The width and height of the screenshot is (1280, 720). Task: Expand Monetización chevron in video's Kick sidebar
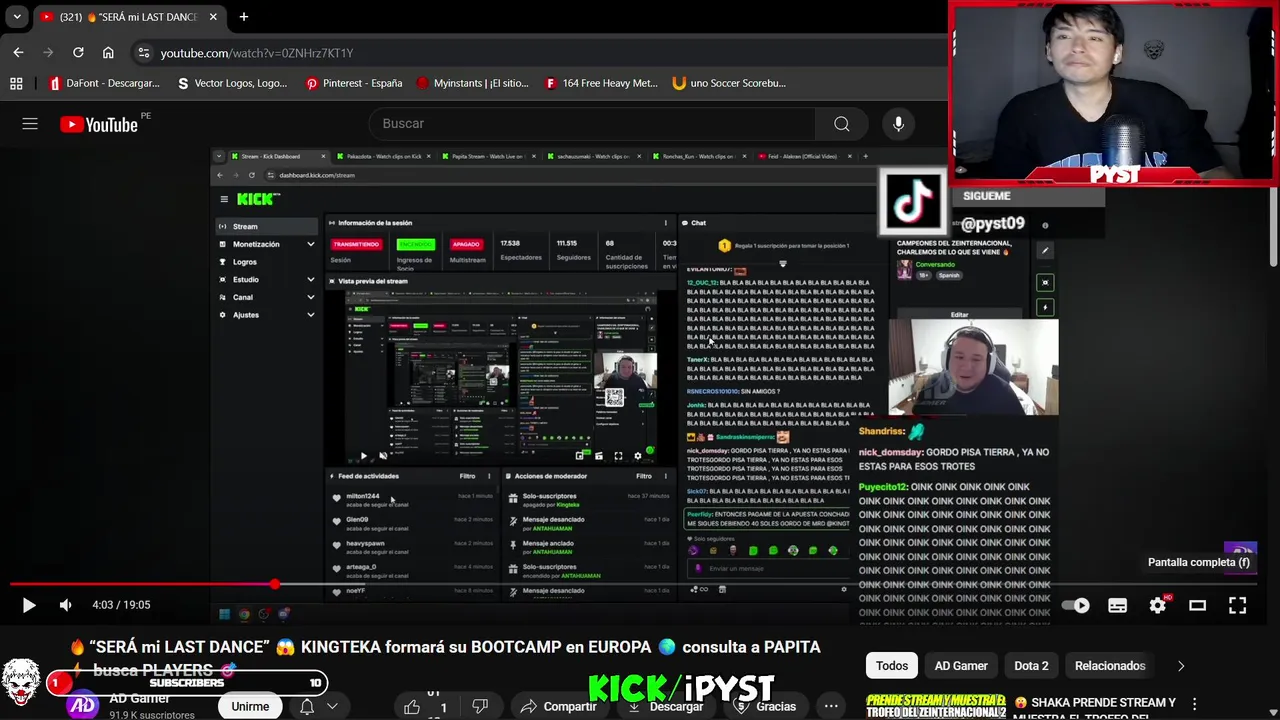pos(310,244)
